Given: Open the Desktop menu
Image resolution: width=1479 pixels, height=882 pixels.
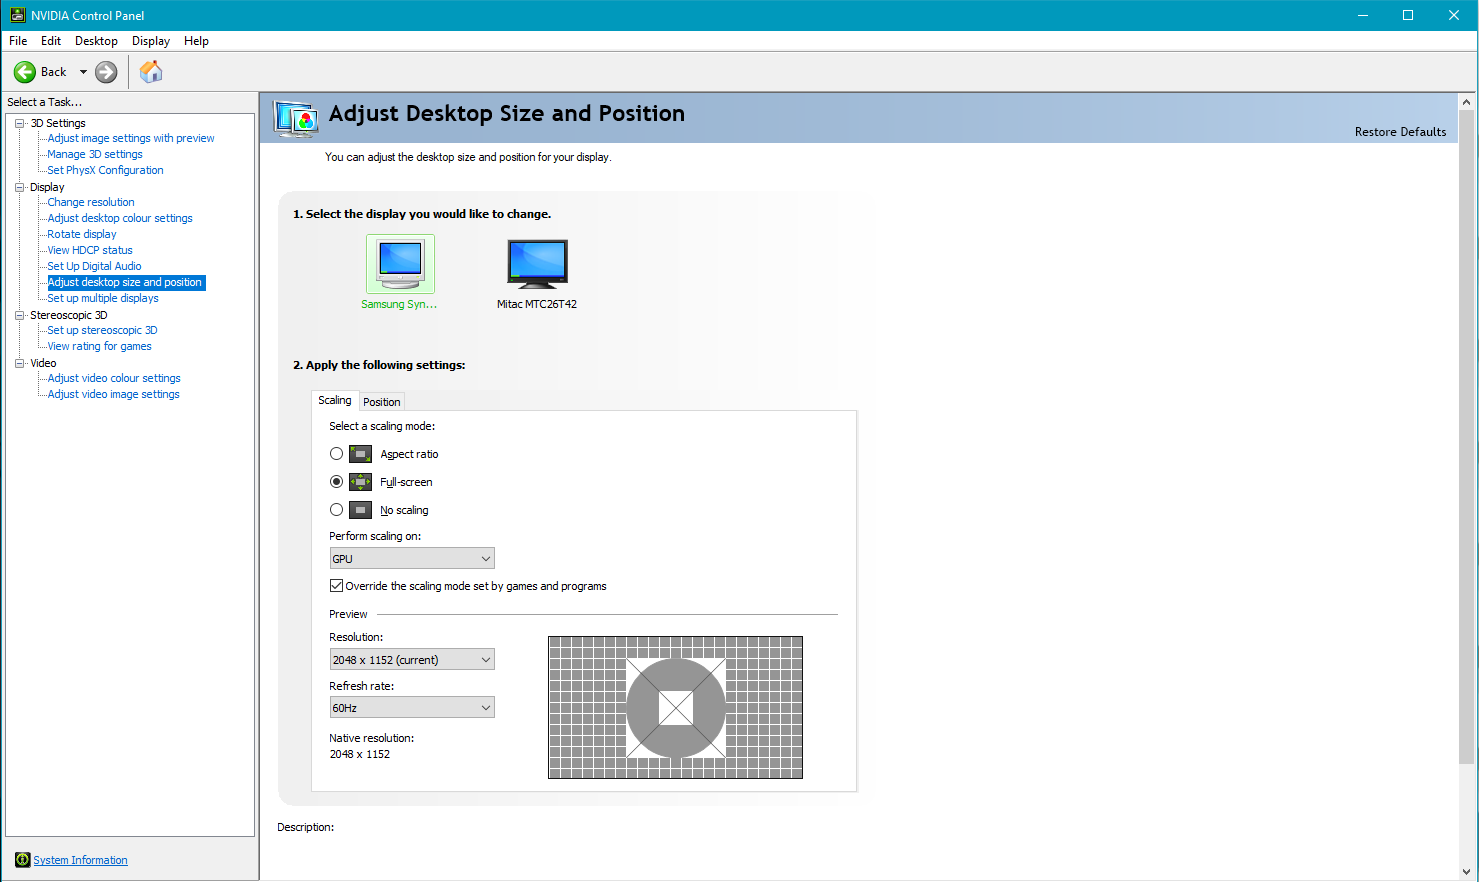Looking at the screenshot, I should (x=96, y=41).
